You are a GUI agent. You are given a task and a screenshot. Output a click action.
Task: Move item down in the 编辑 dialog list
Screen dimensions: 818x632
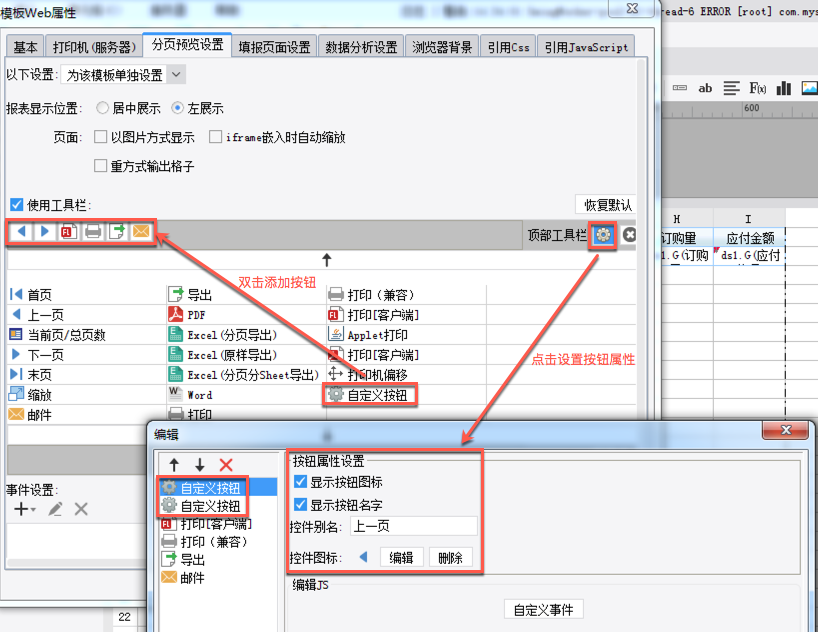[200, 464]
